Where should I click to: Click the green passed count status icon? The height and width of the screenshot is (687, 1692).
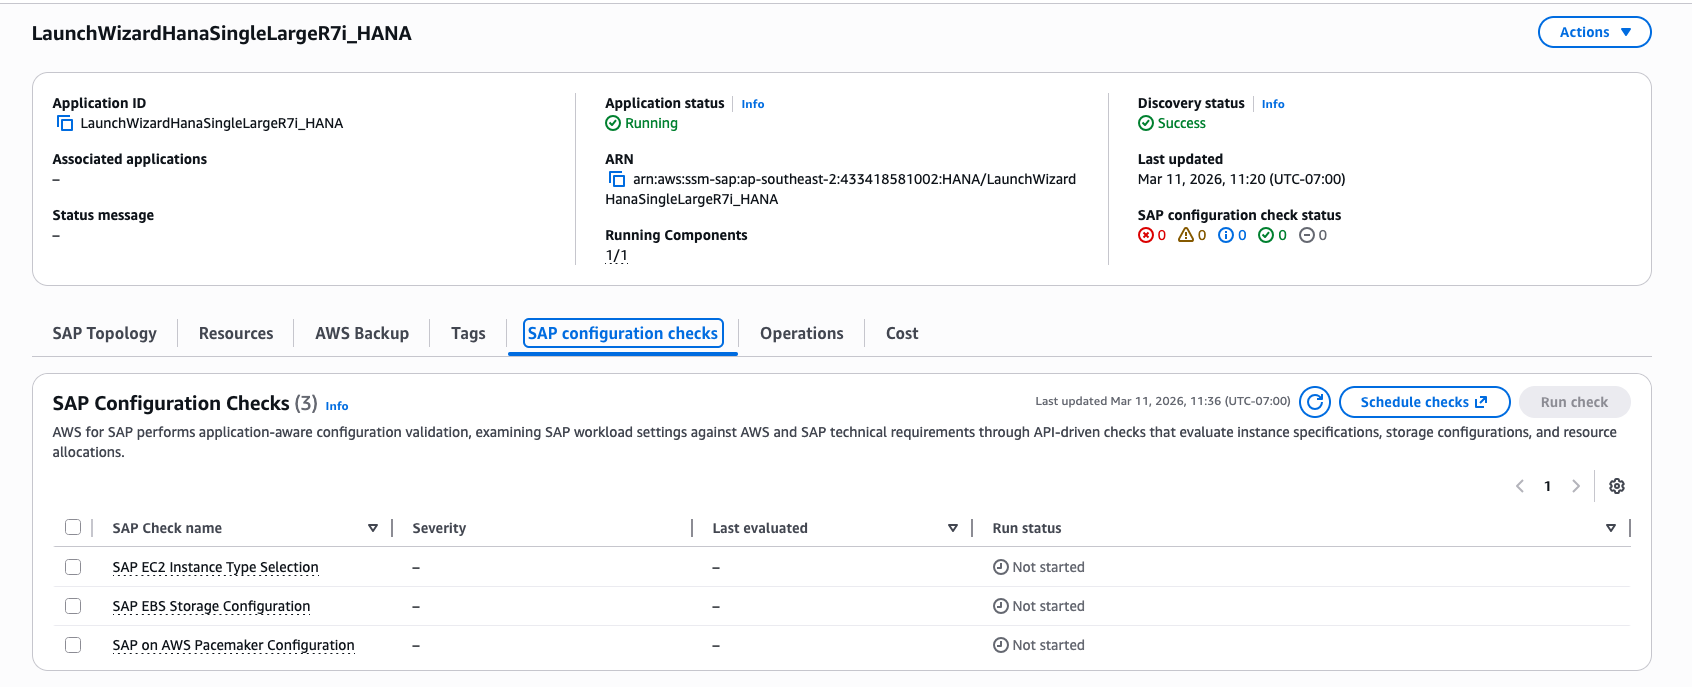pos(1266,236)
